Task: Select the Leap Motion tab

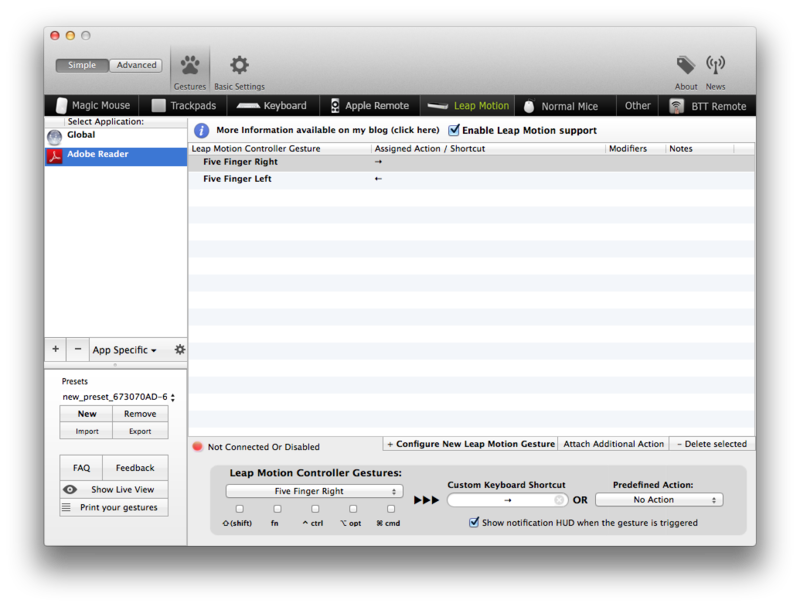Action: 467,106
